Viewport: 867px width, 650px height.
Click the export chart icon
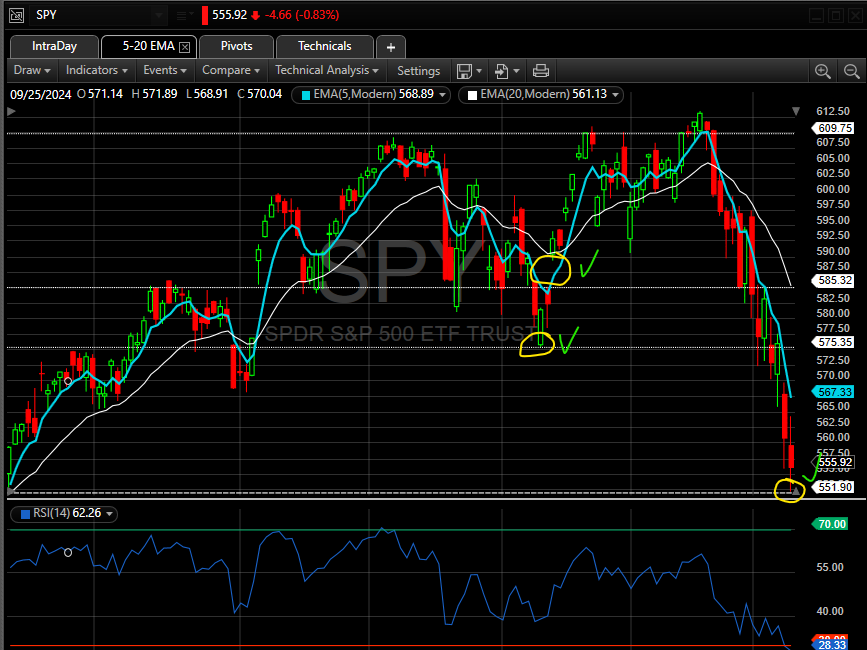click(x=503, y=71)
